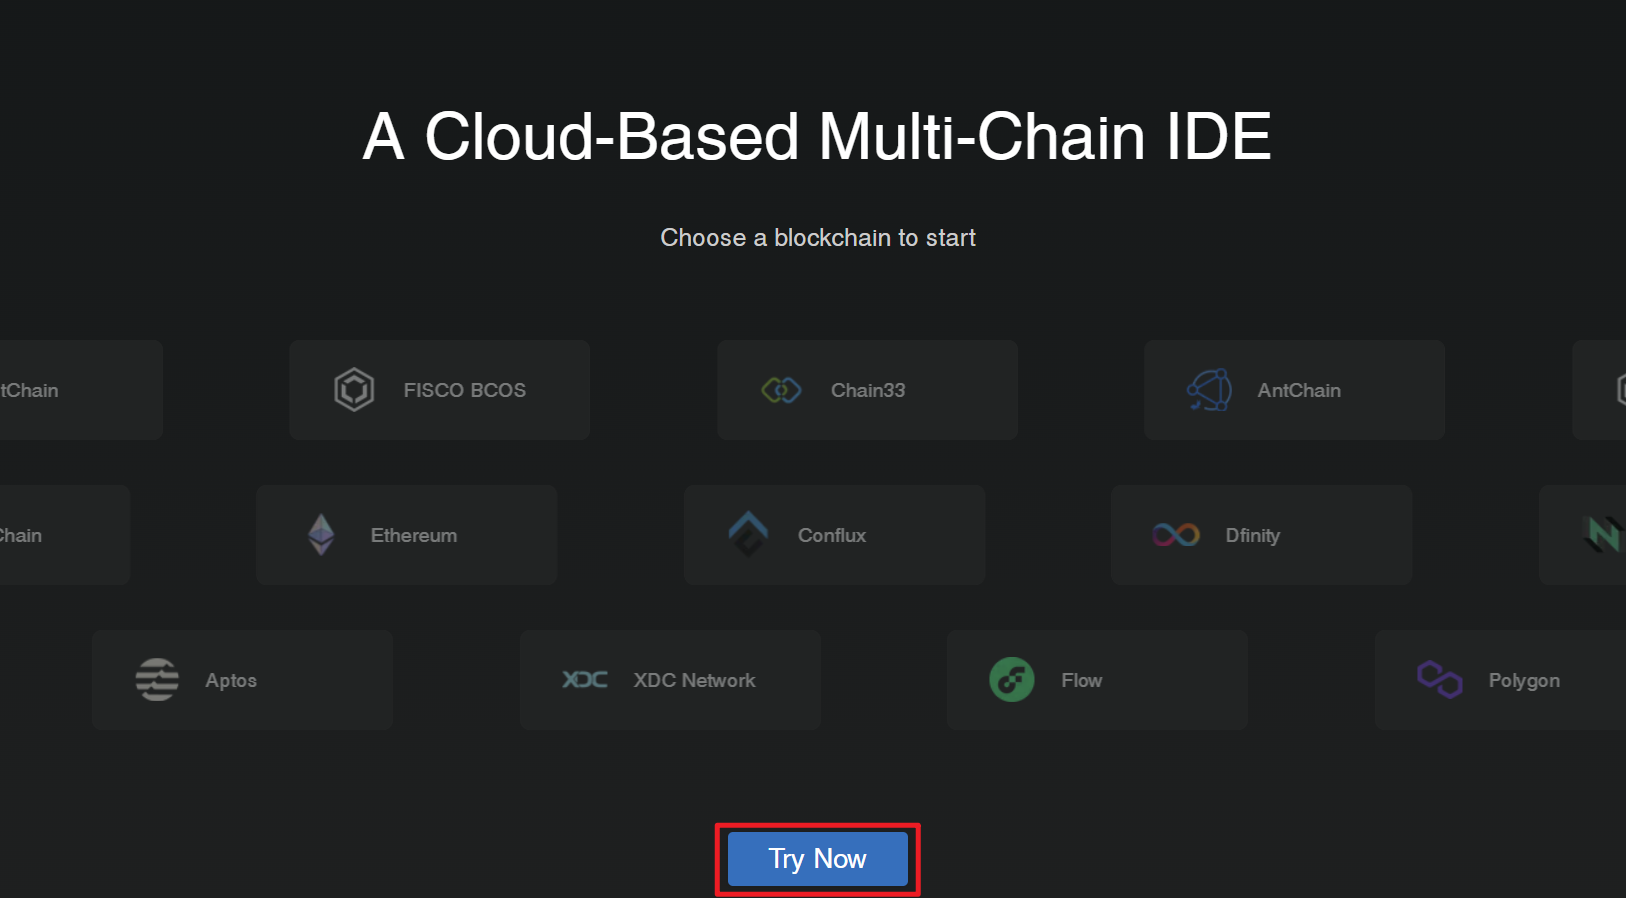Choose the Polygon blockchain label
Viewport: 1626px width, 898px height.
coord(1524,680)
